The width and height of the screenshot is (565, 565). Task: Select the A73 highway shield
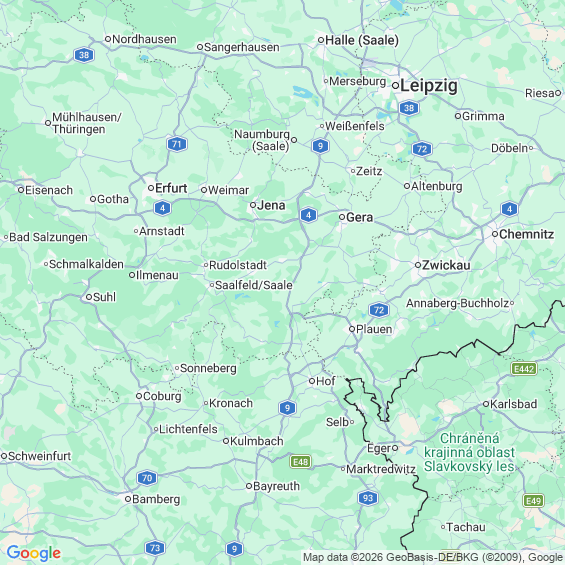click(x=155, y=548)
